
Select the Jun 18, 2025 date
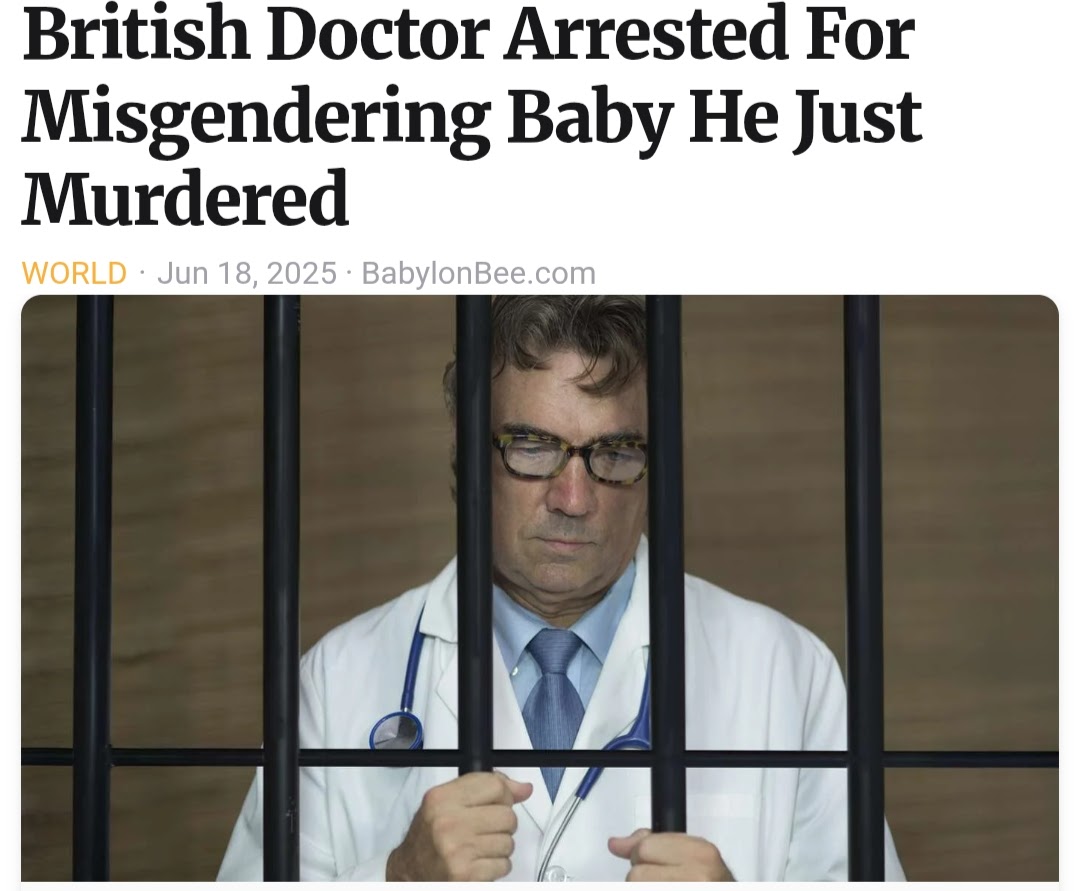tap(247, 273)
